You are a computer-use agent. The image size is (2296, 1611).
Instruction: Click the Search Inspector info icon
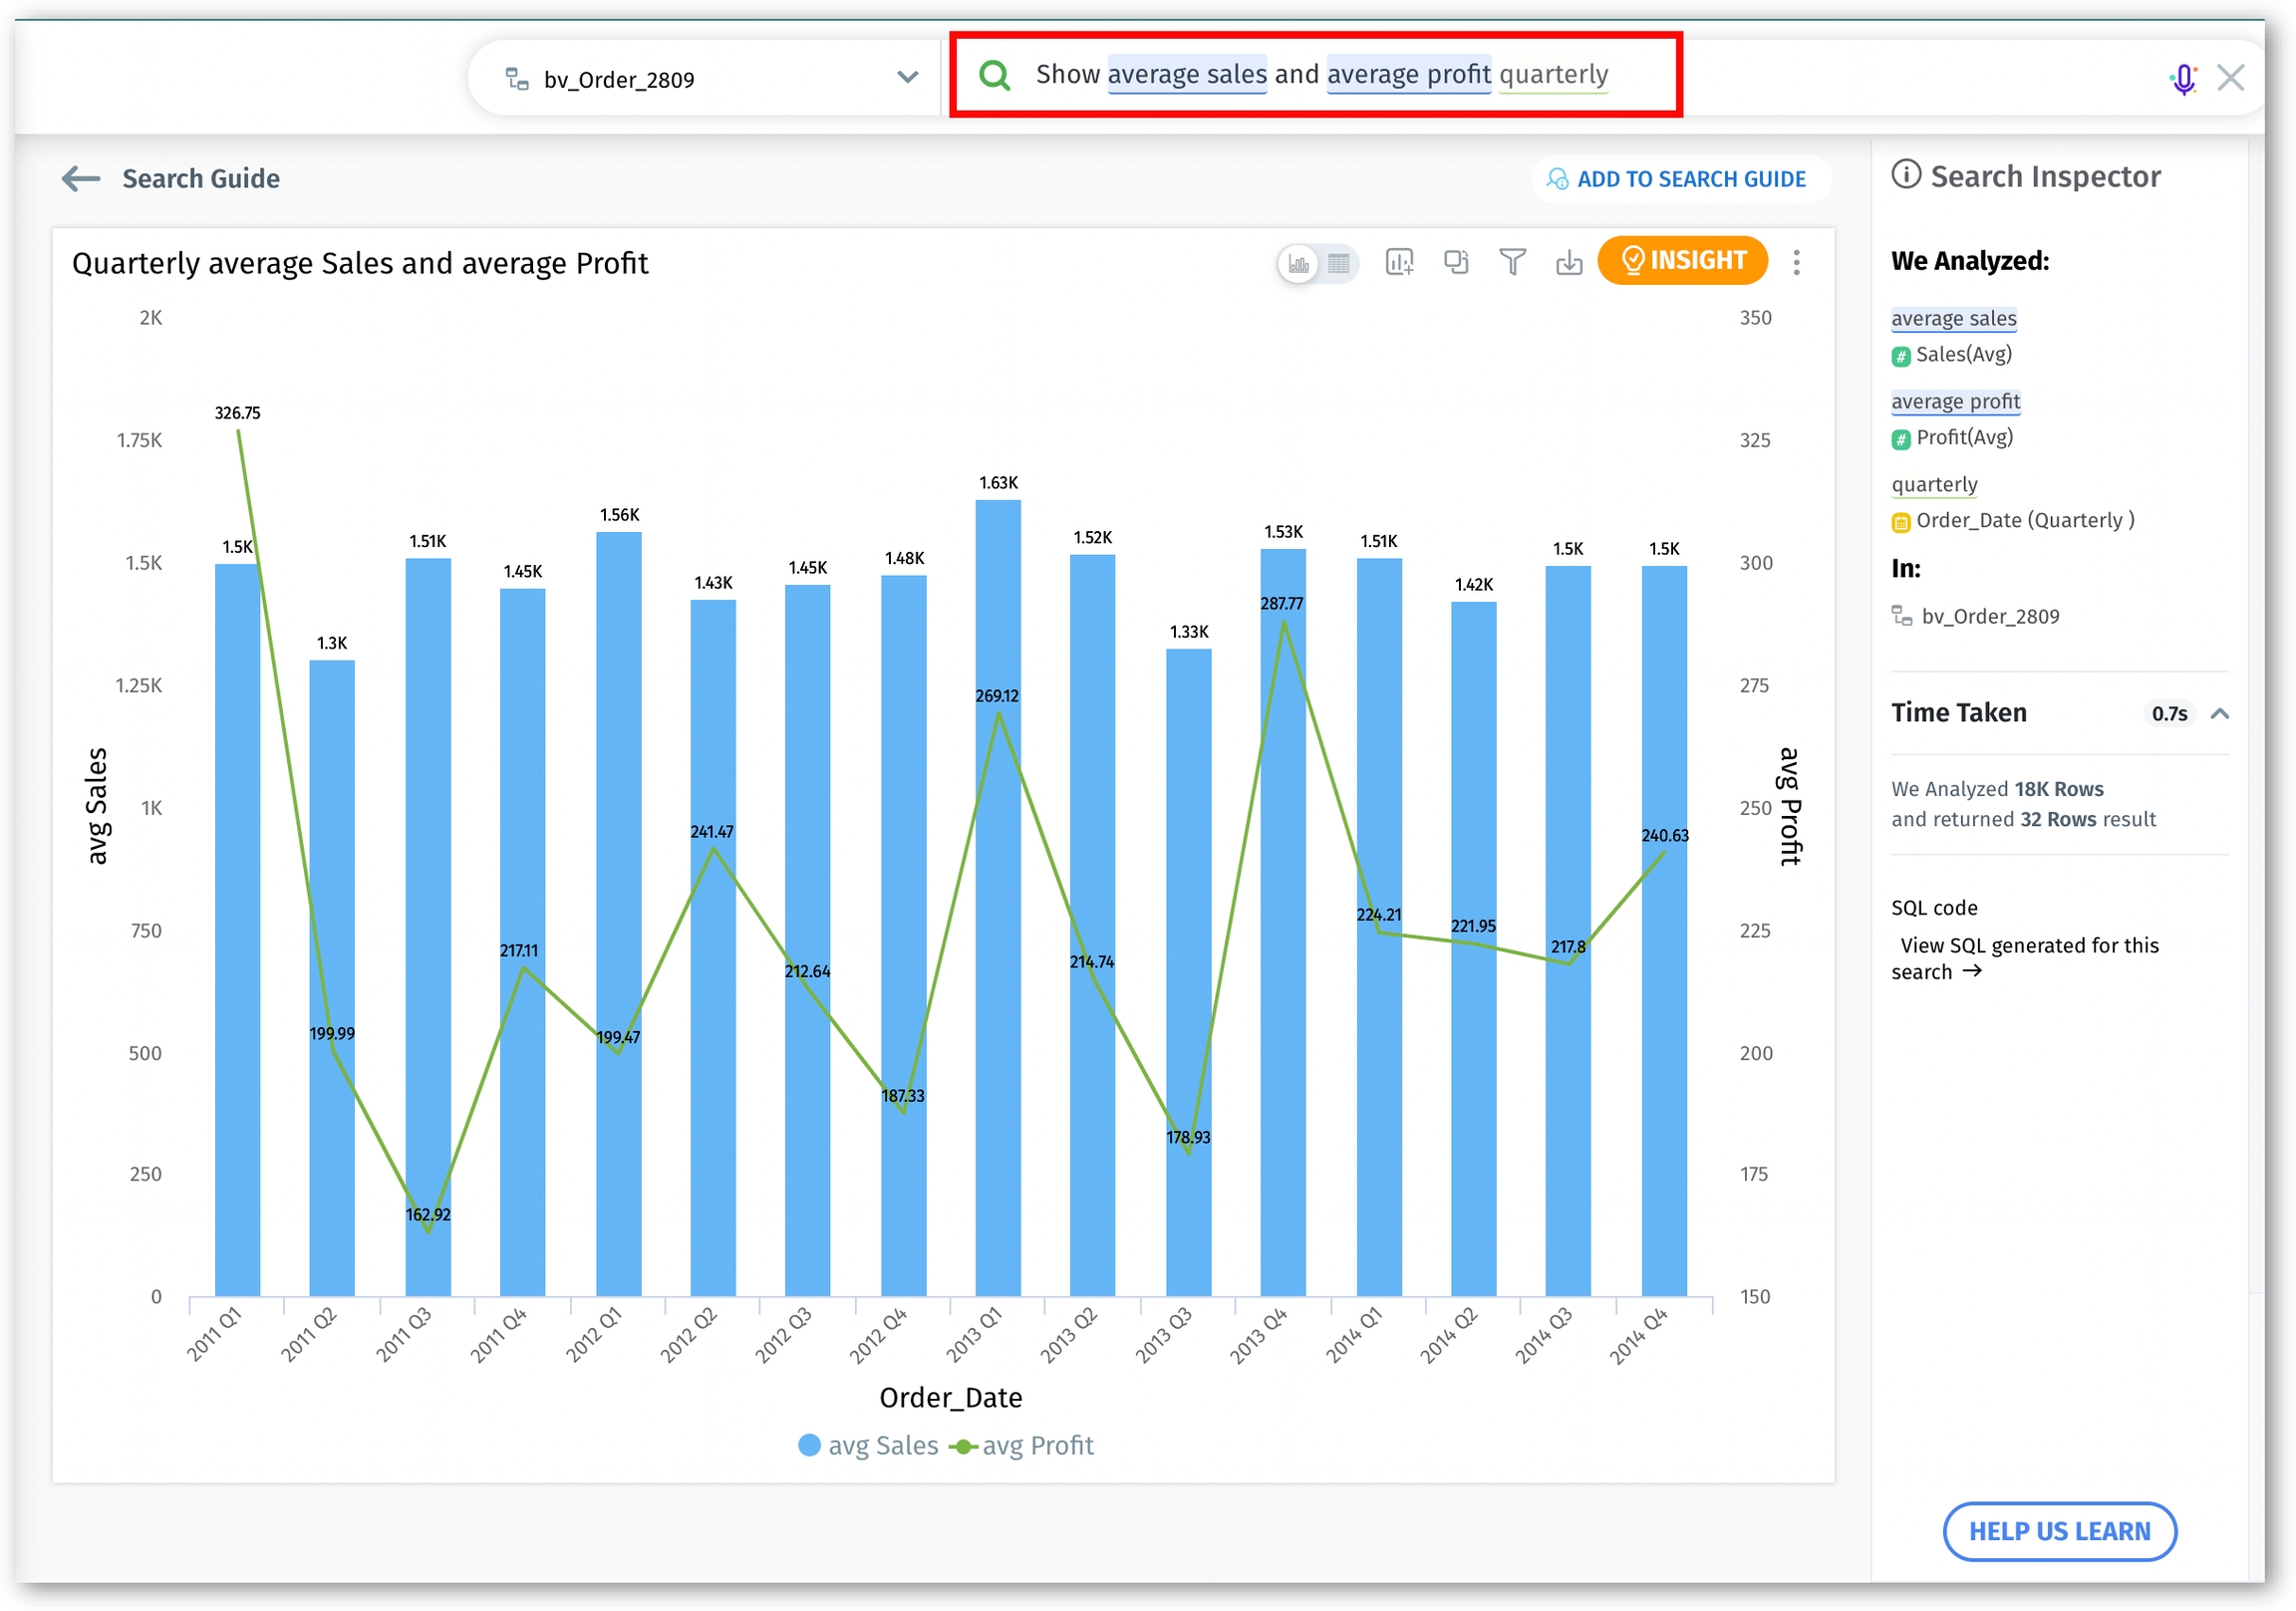click(1905, 175)
